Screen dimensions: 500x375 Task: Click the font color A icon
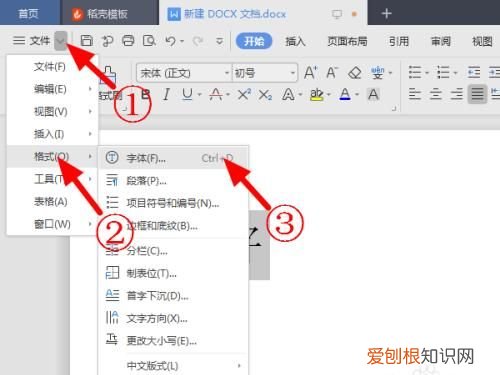[x=345, y=95]
